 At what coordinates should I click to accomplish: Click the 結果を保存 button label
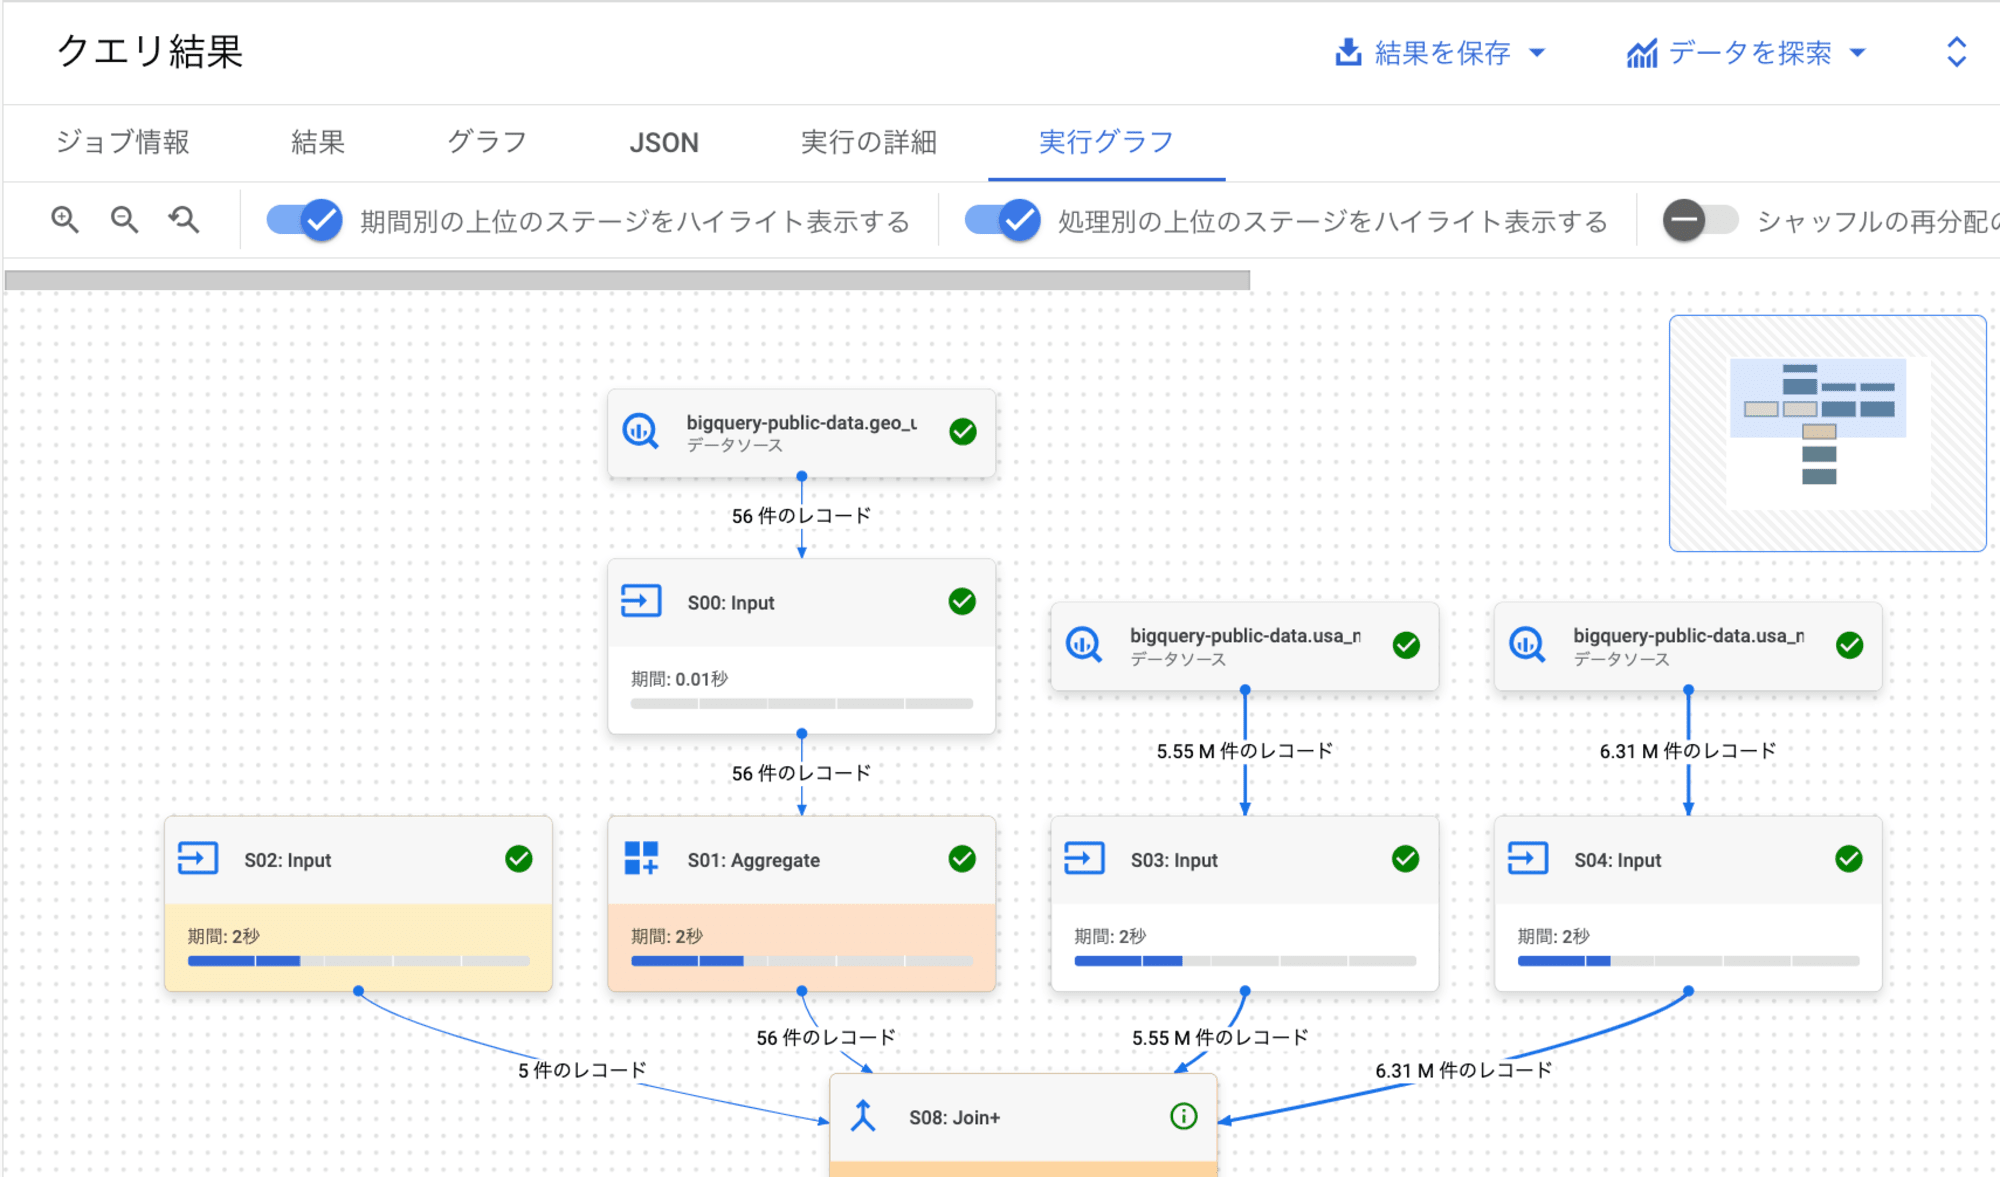pos(1442,53)
